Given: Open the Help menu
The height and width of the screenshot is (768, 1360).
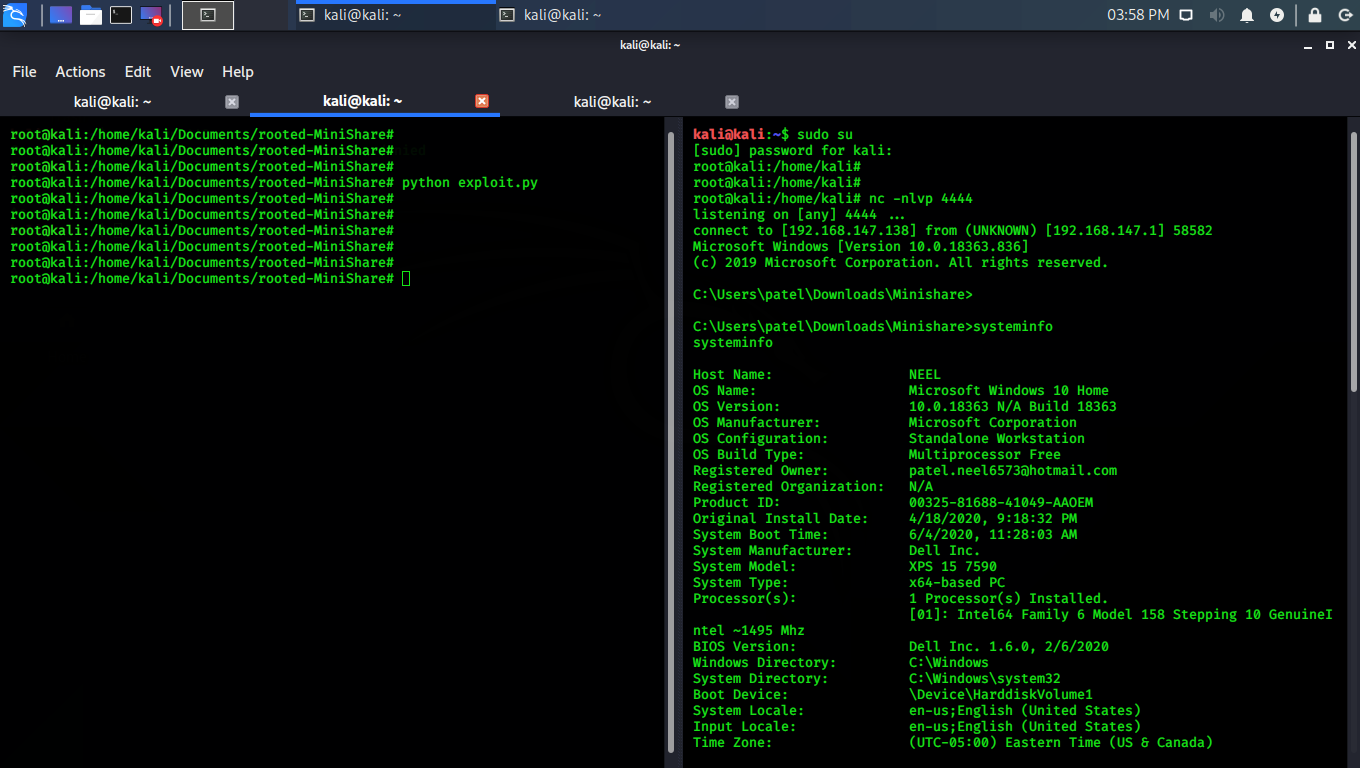Looking at the screenshot, I should 238,72.
